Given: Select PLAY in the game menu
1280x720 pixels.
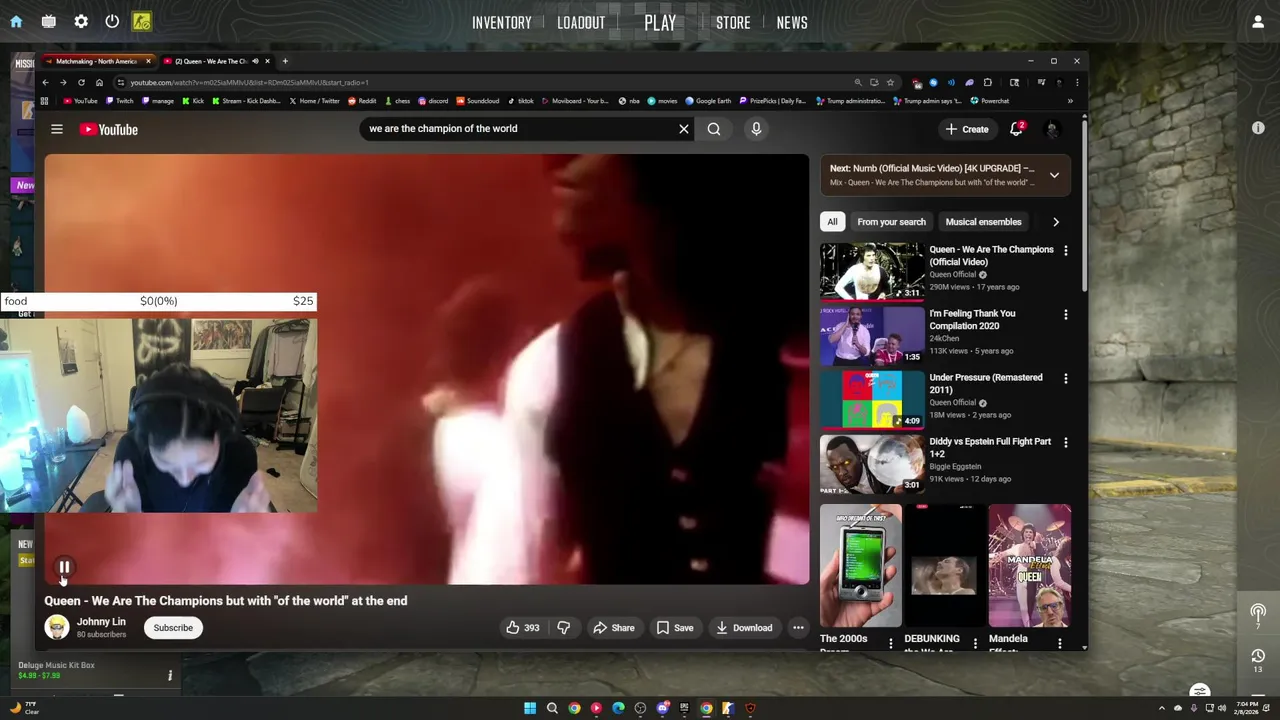Looking at the screenshot, I should click(660, 23).
